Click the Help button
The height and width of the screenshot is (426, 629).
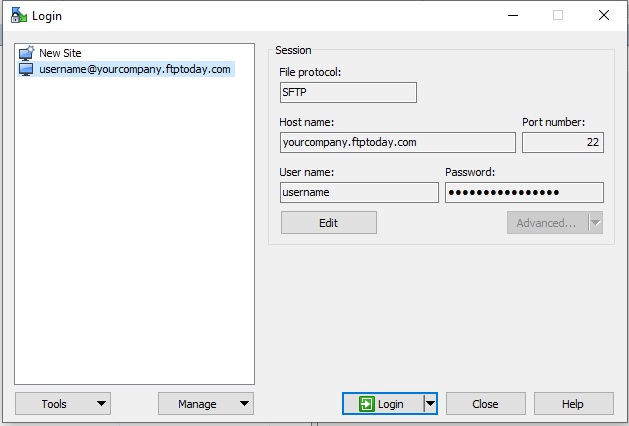tap(573, 404)
